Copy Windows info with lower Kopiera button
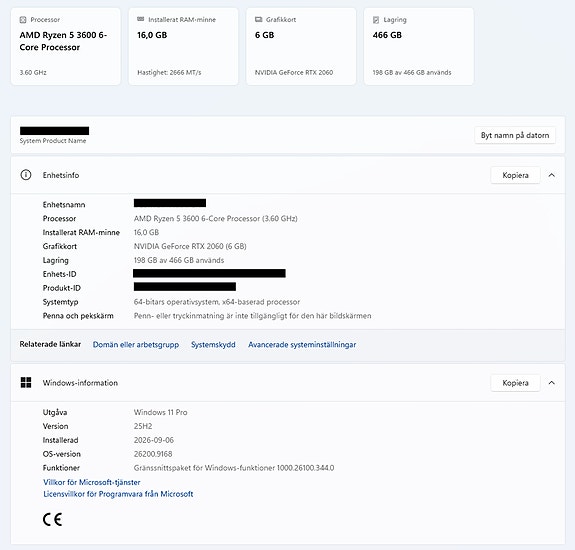 coord(515,383)
